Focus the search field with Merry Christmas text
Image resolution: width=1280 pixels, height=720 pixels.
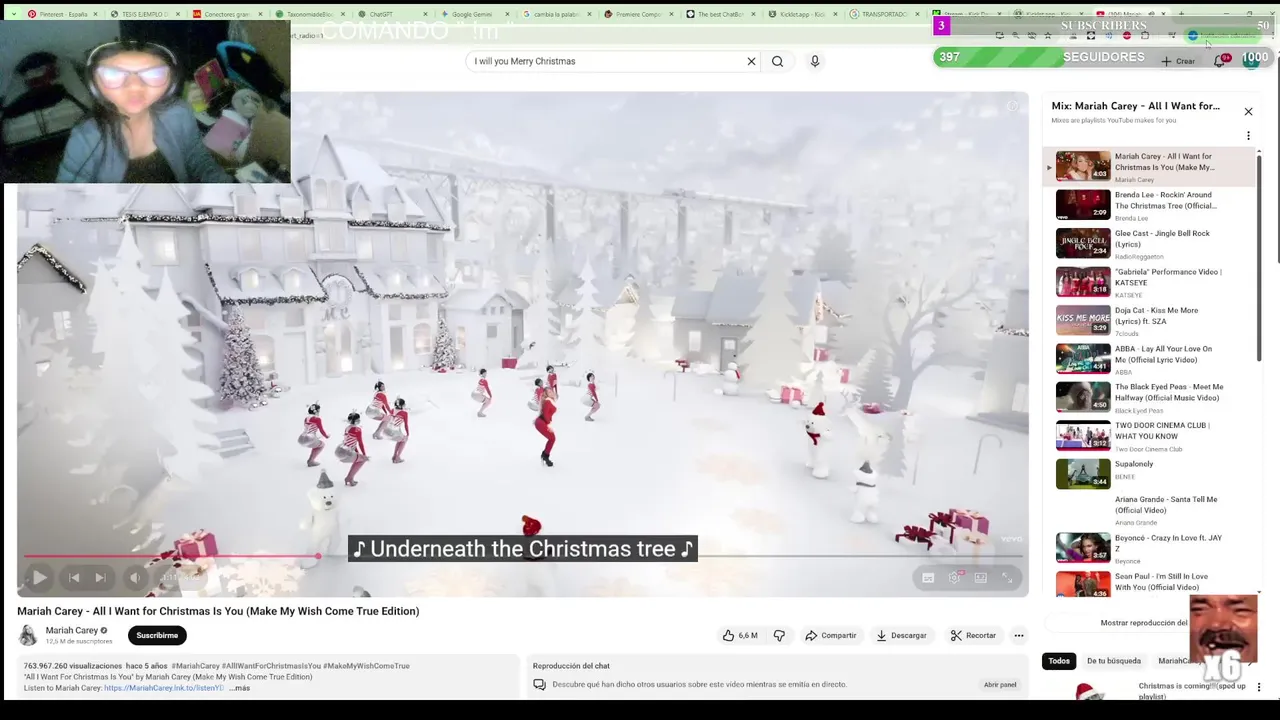pyautogui.click(x=605, y=61)
